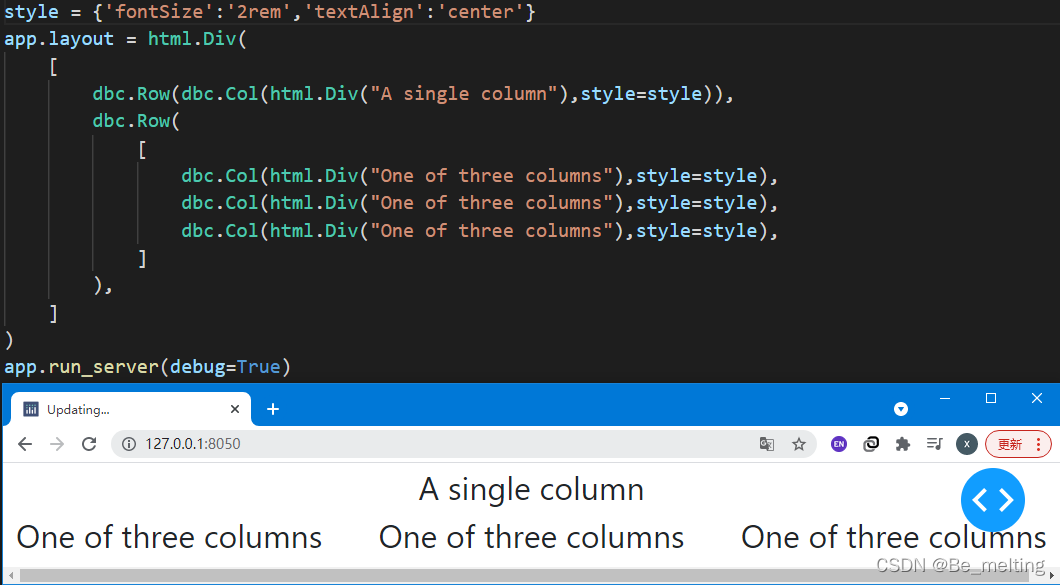Click the site info icon beside 127.0.0.1:8050
The height and width of the screenshot is (585, 1060).
[128, 444]
